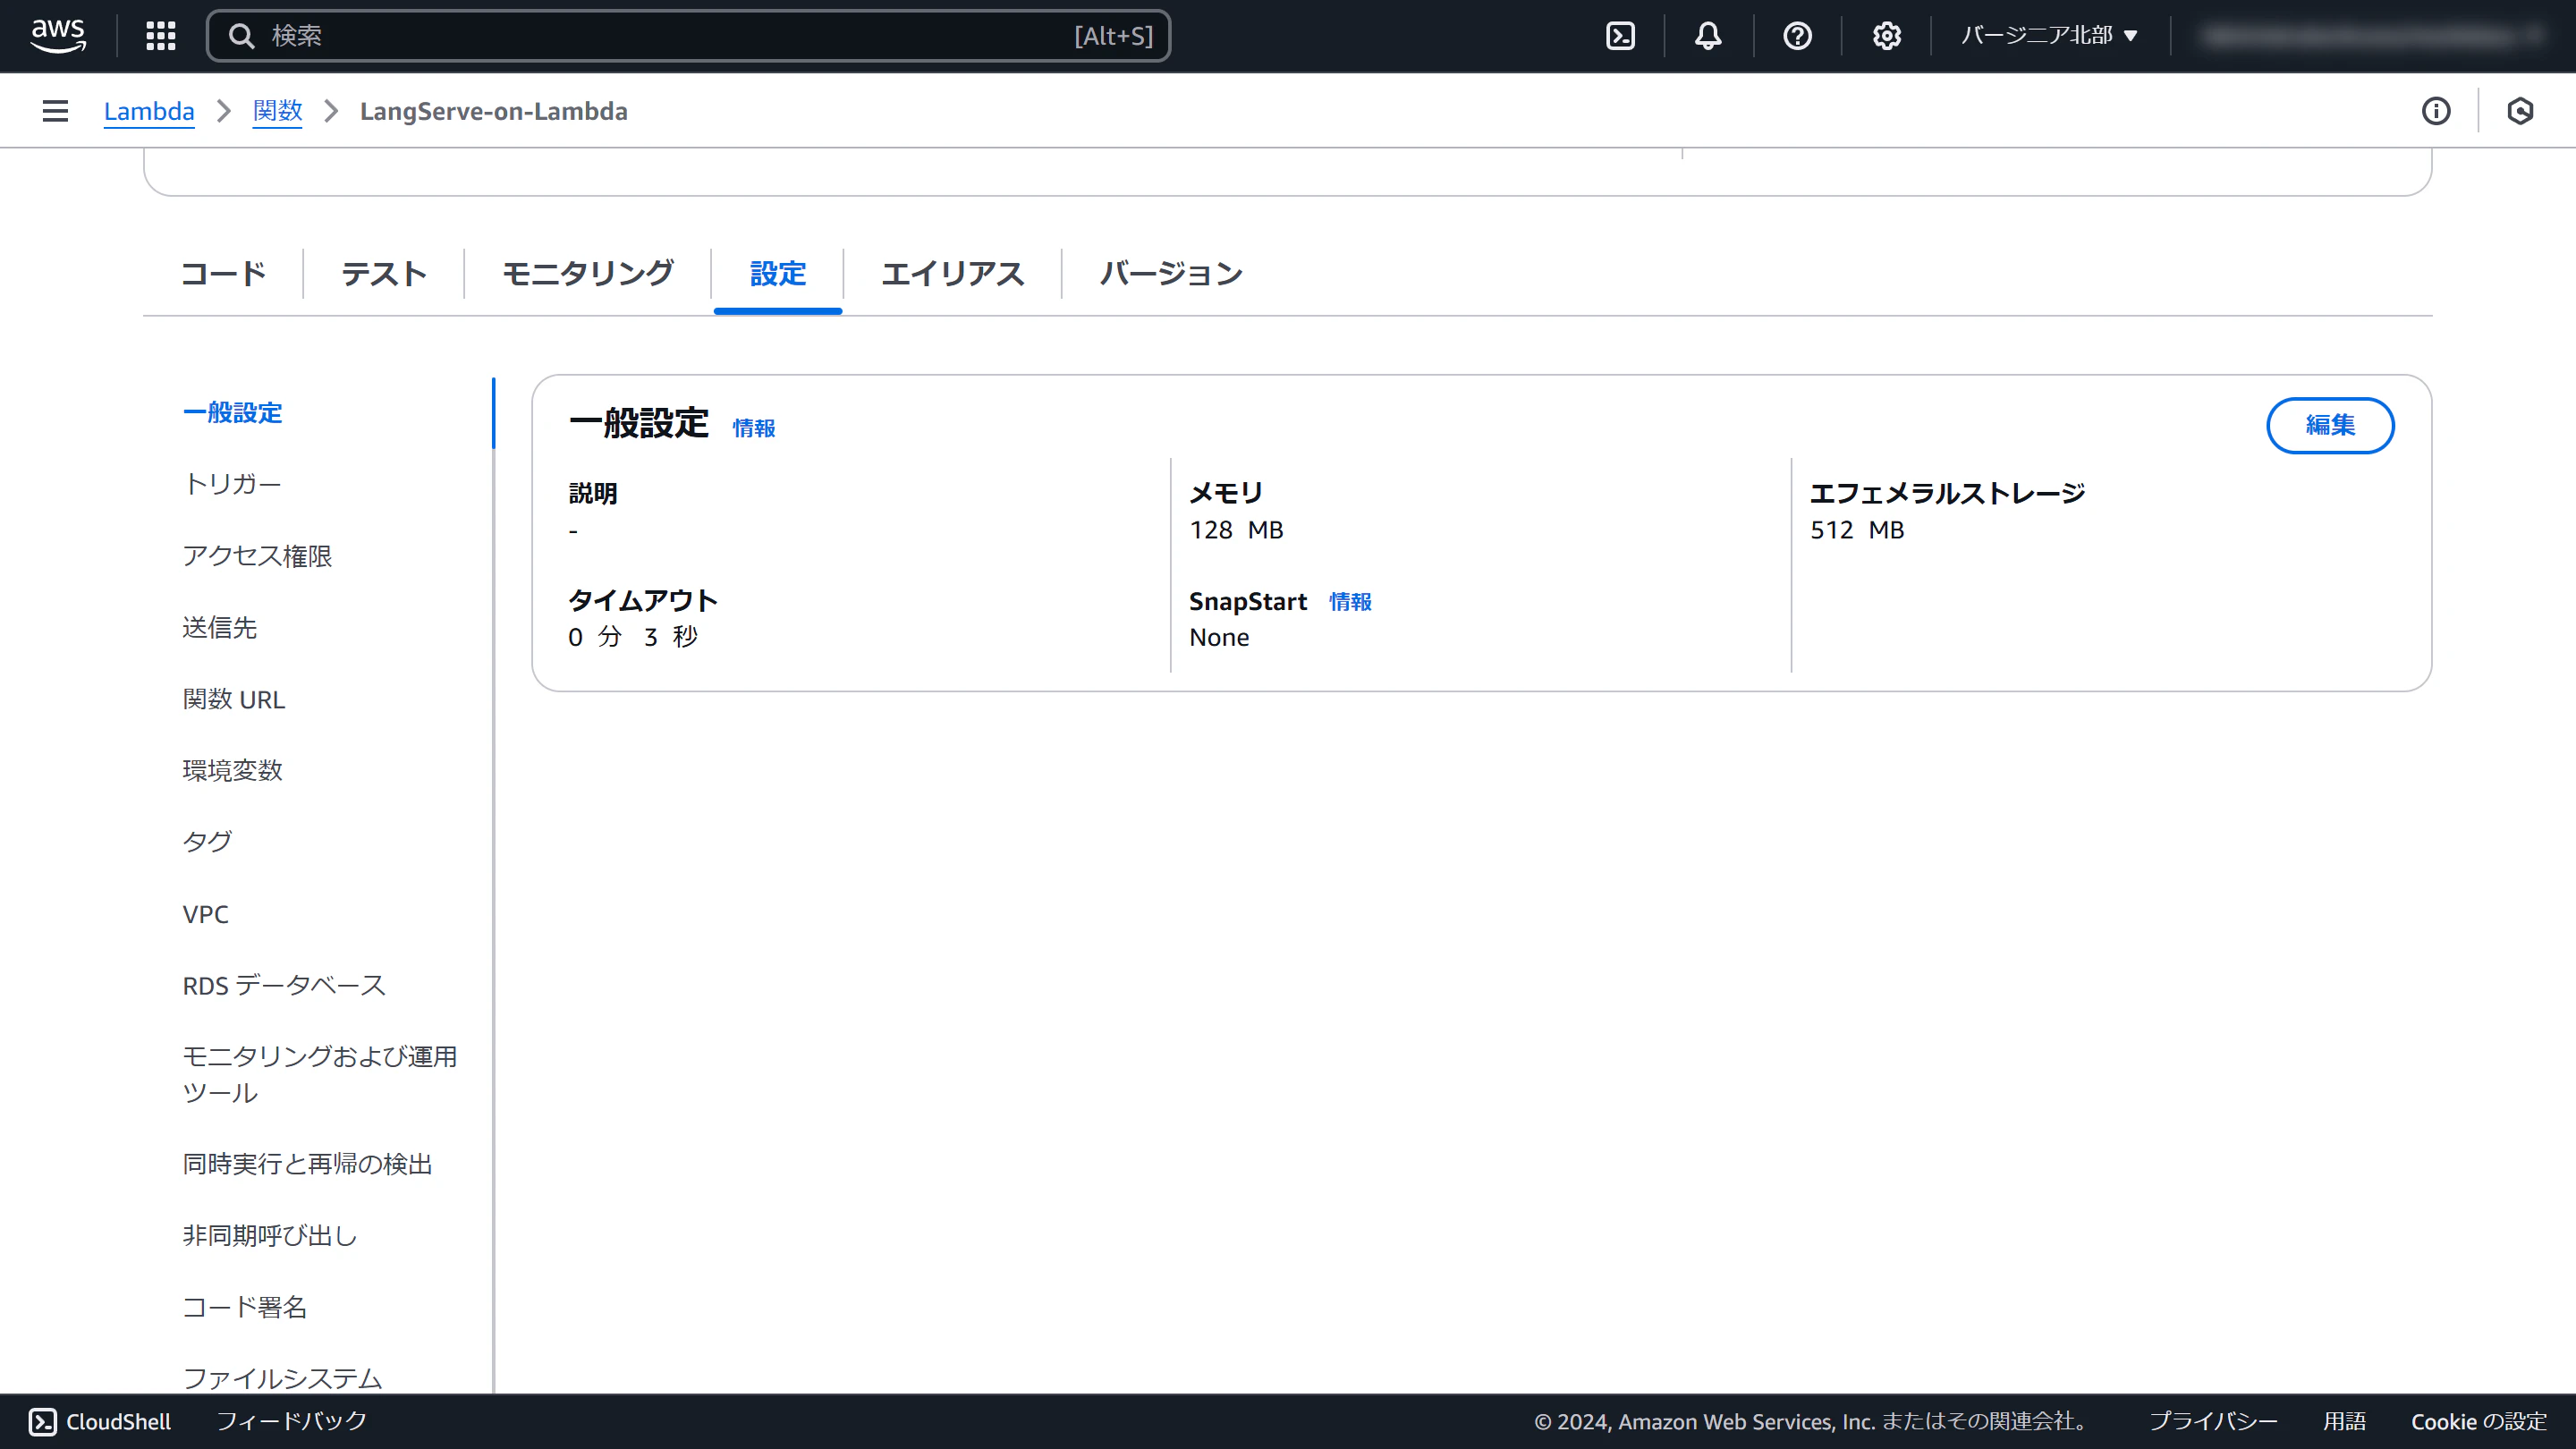2576x1449 pixels.
Task: Click the CloudShell icon in the footer
Action: click(x=42, y=1421)
